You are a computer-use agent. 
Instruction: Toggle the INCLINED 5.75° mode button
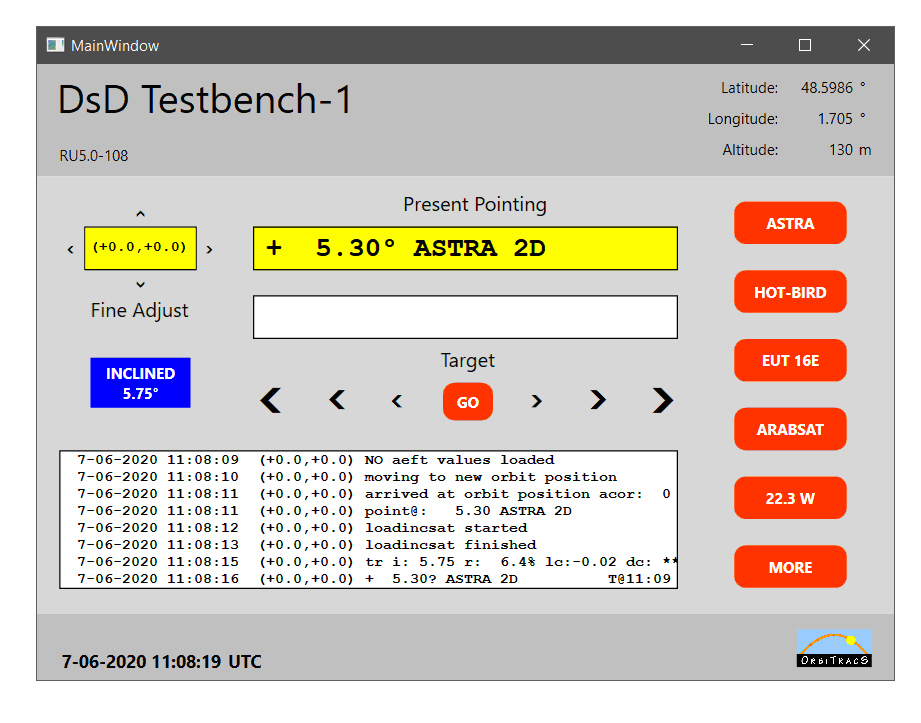(x=140, y=383)
